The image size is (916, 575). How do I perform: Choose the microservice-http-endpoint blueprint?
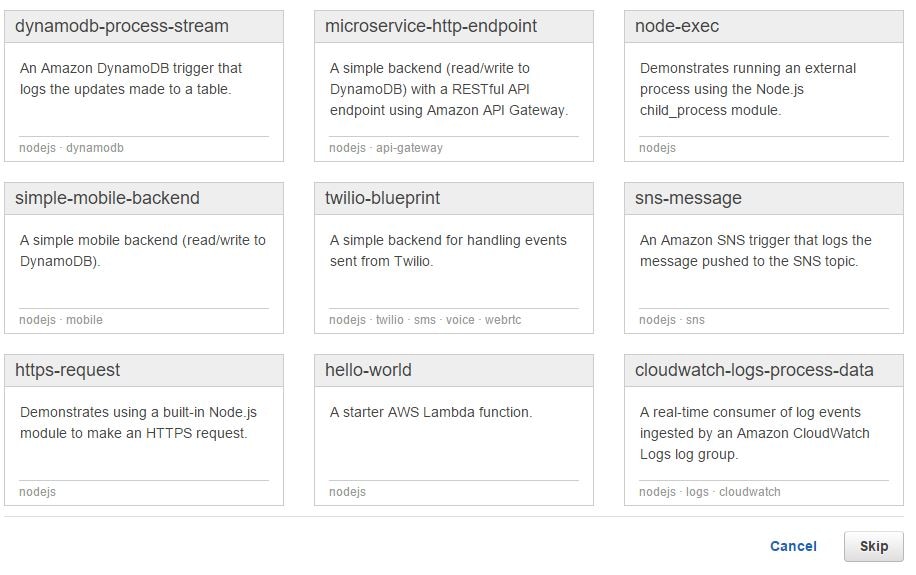click(x=430, y=27)
